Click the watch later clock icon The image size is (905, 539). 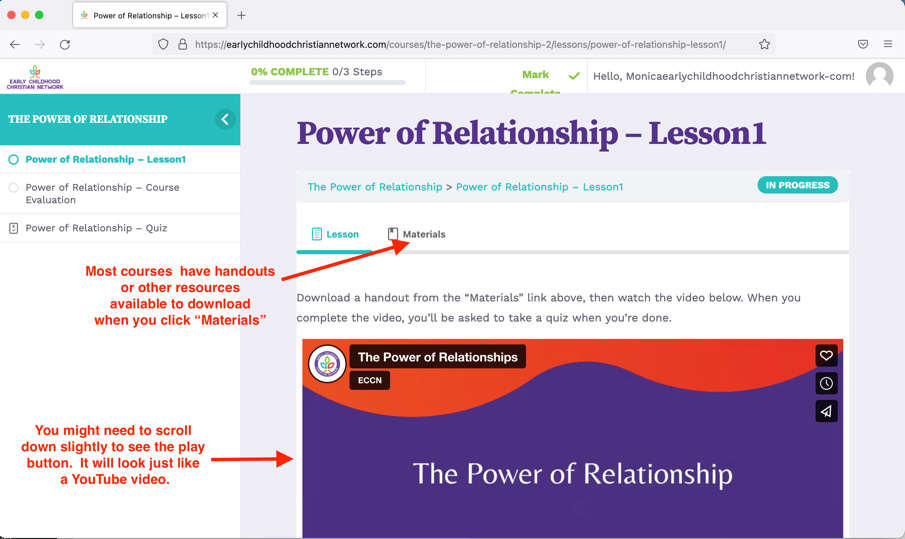826,384
